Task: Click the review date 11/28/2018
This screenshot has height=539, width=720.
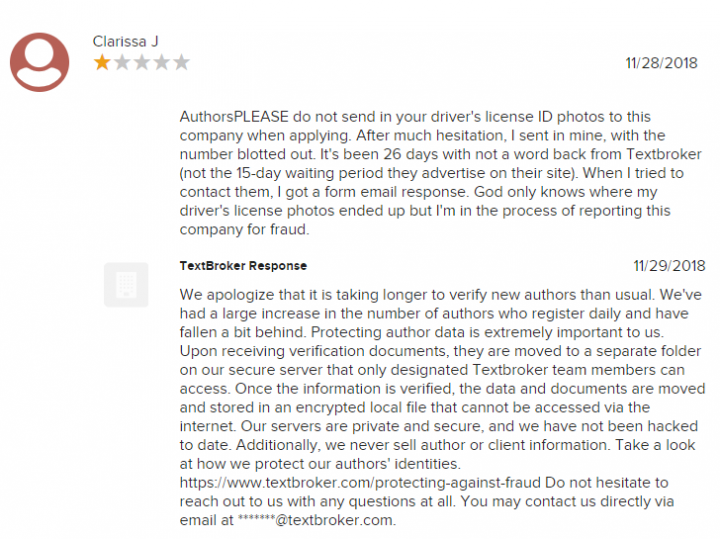Action: pyautogui.click(x=661, y=63)
